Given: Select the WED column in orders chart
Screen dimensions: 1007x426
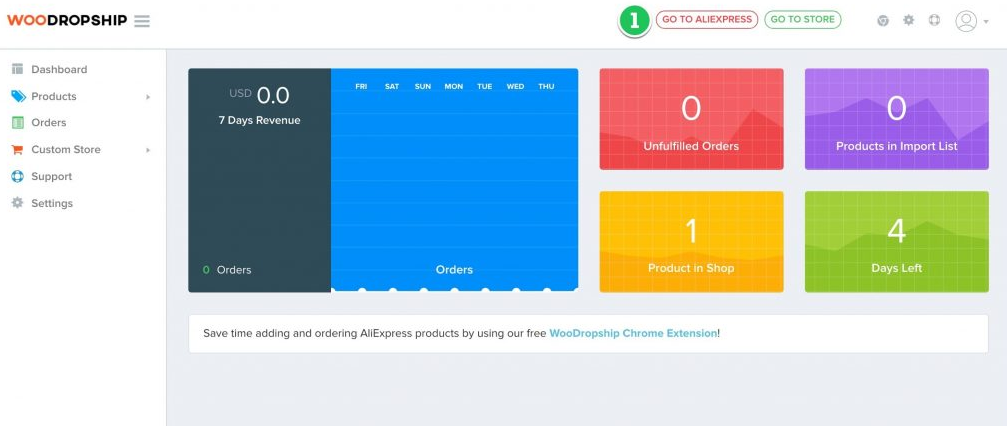Looking at the screenshot, I should tap(515, 87).
